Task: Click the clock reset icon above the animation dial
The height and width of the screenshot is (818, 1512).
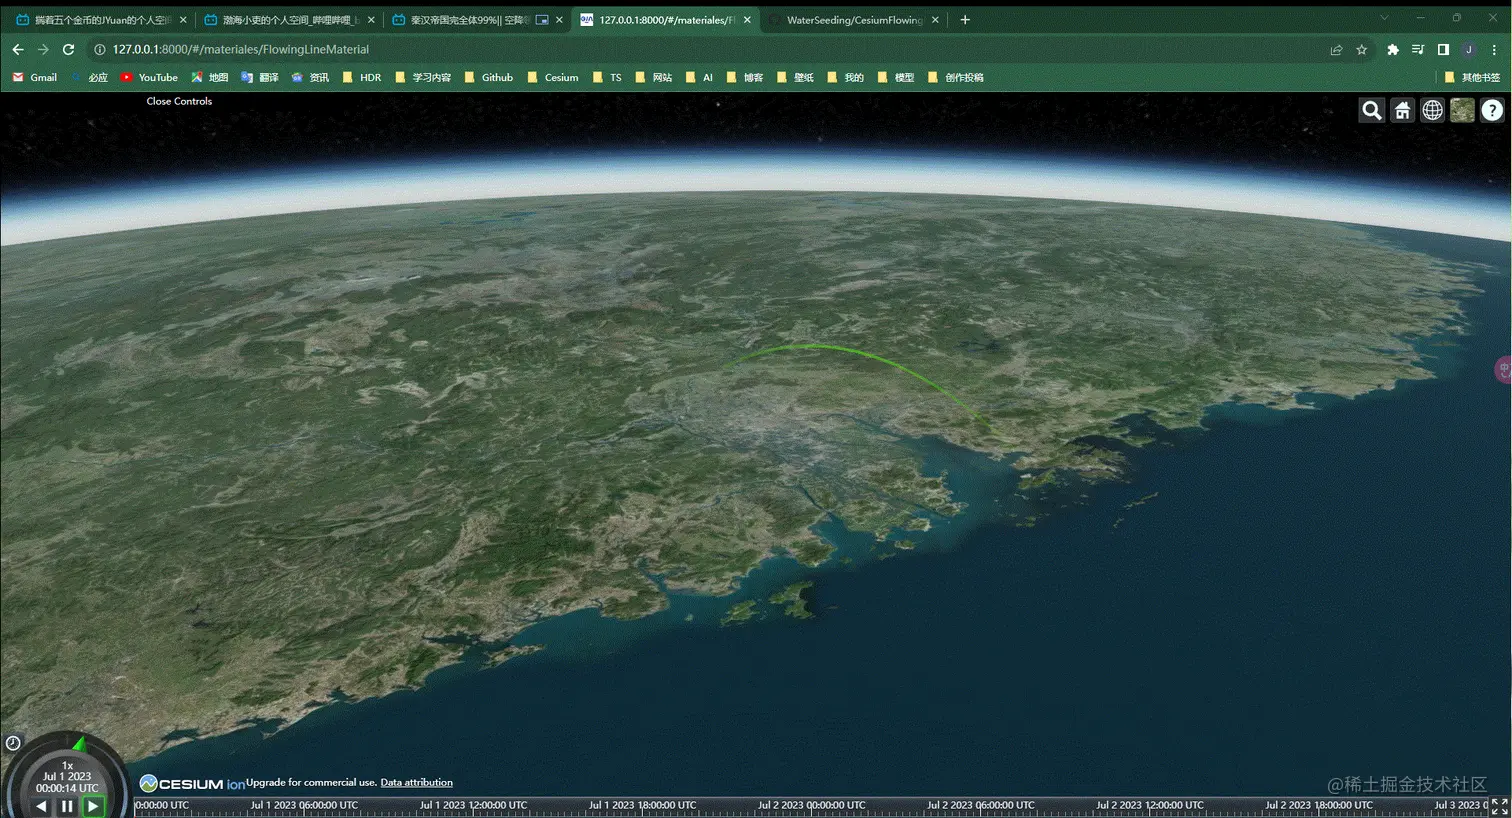Action: click(x=13, y=743)
